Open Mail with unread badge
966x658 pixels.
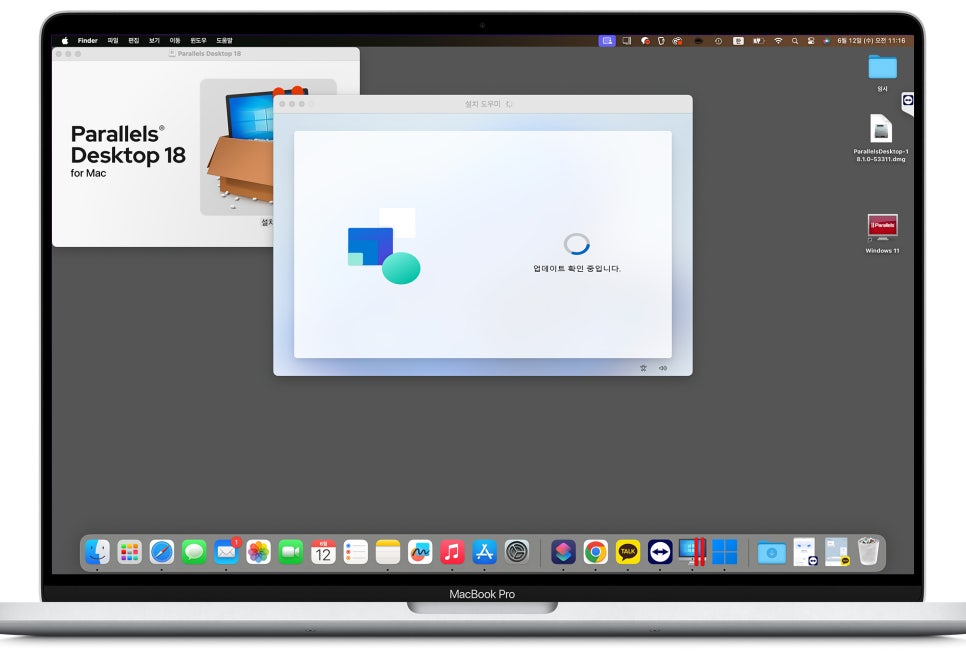pos(227,552)
